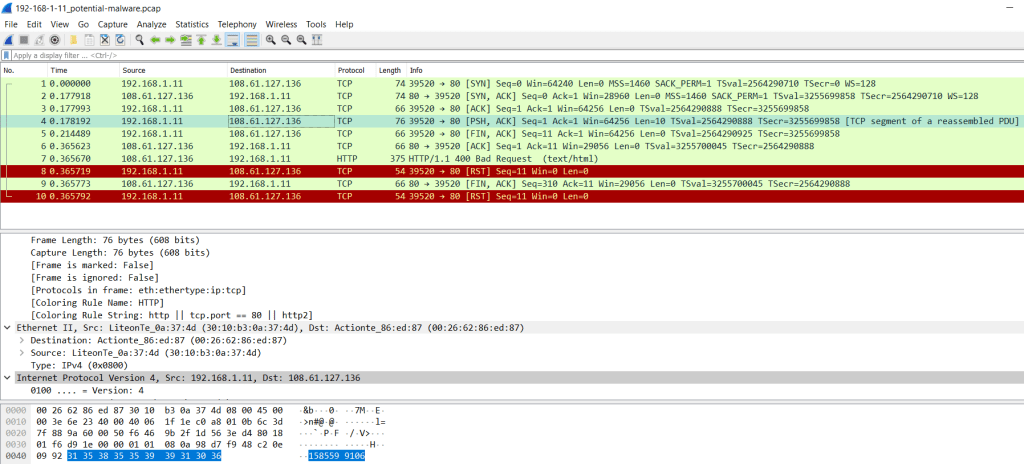
Task: Click the find packet magnifier icon
Action: click(140, 39)
